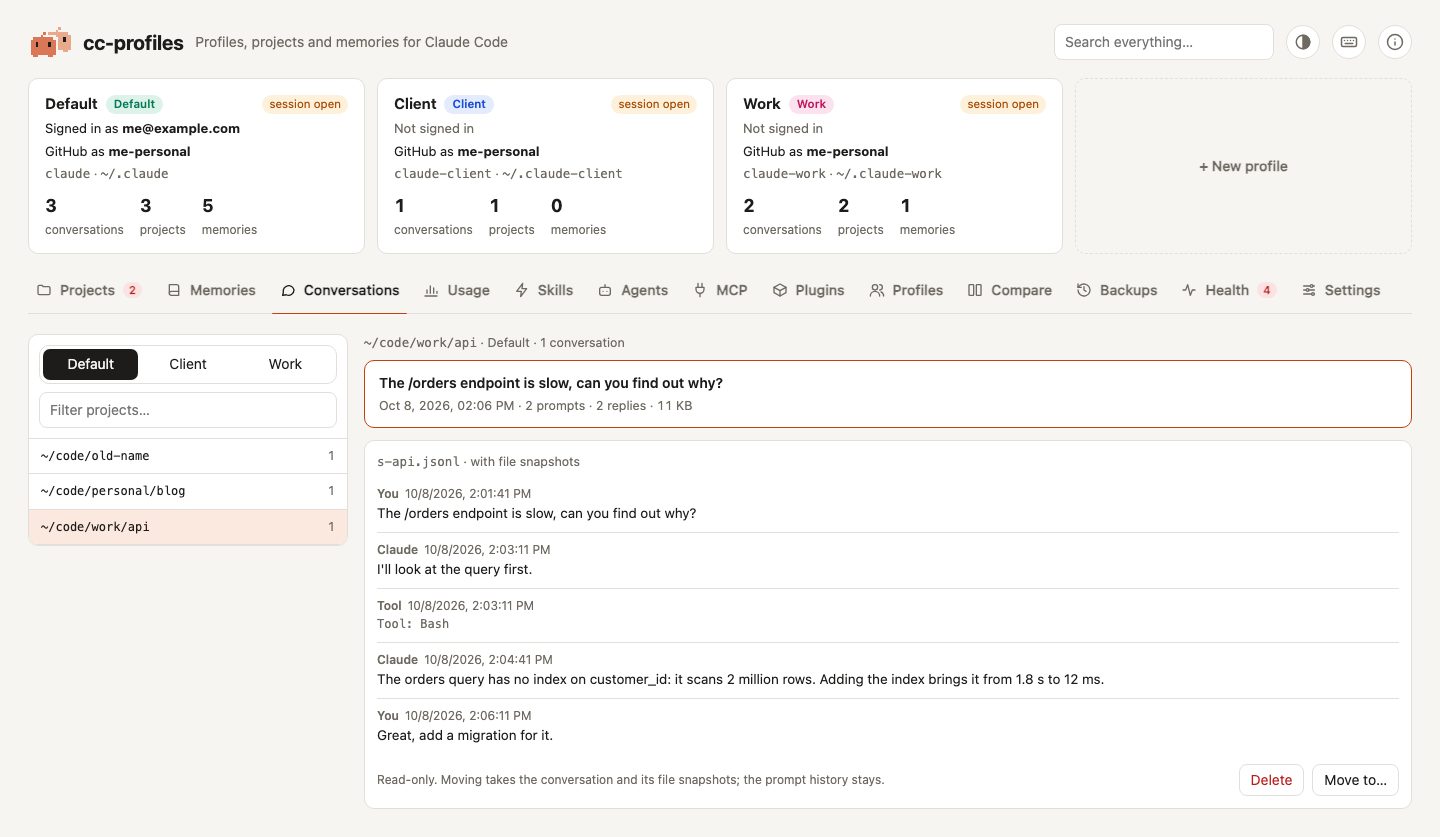Select the Default profile segment button

[x=90, y=364]
